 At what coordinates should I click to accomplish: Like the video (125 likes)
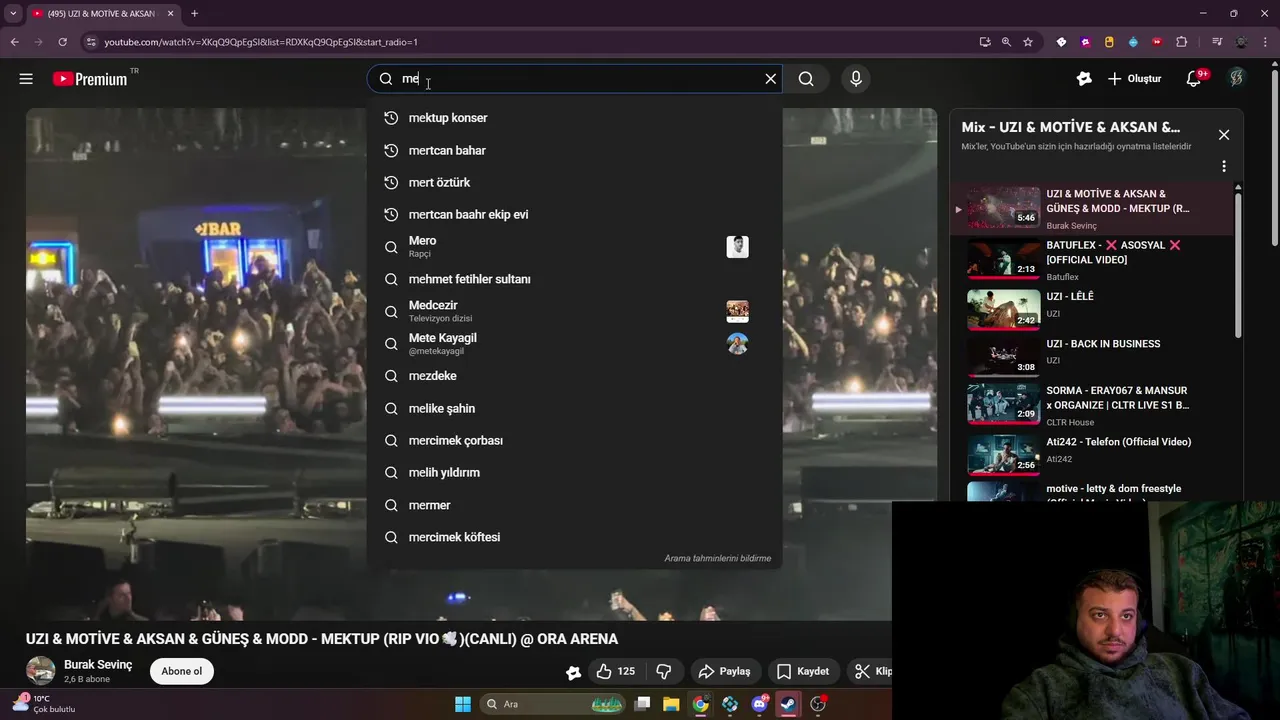tap(616, 671)
